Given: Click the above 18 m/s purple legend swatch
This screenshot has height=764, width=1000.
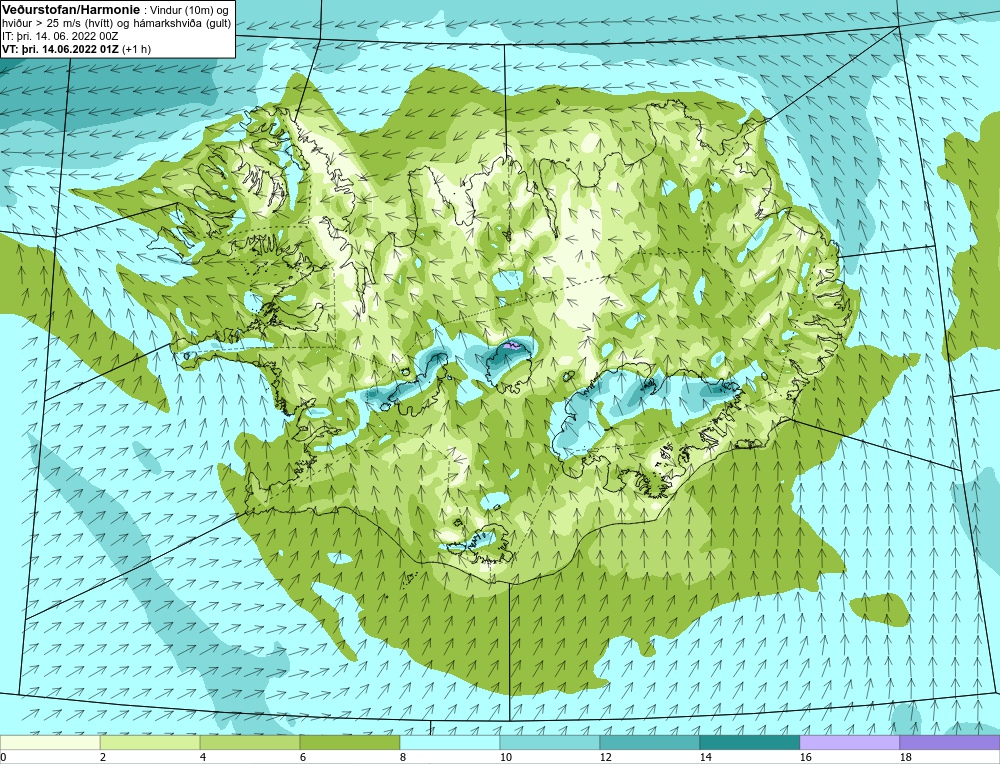Looking at the screenshot, I should (950, 742).
